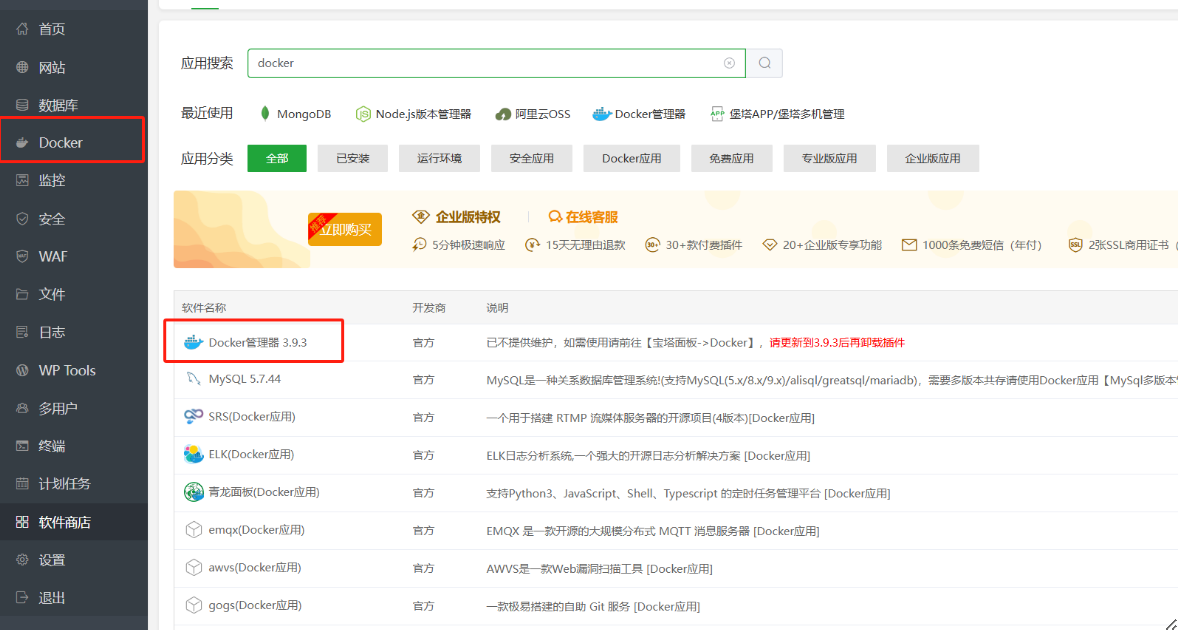The image size is (1186, 630).
Task: Select the Docker应用 category filter
Action: 631,158
